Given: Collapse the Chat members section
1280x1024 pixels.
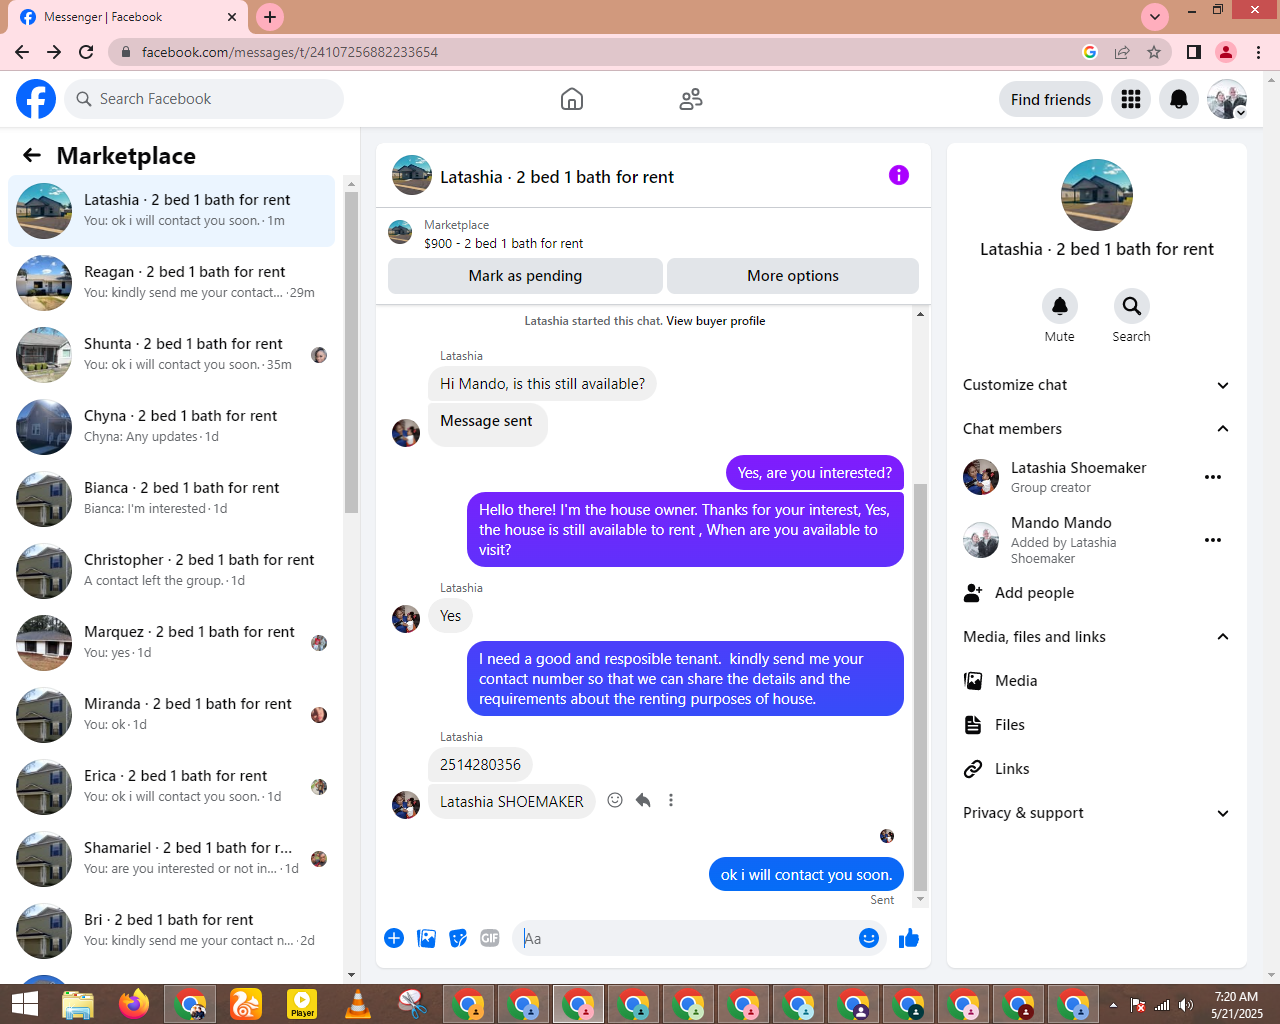Looking at the screenshot, I should (x=1097, y=429).
